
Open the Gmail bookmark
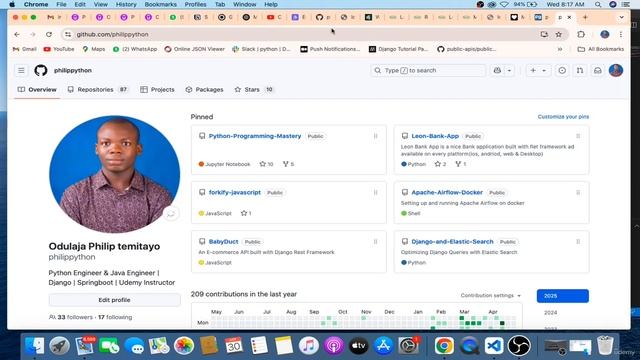coord(24,49)
